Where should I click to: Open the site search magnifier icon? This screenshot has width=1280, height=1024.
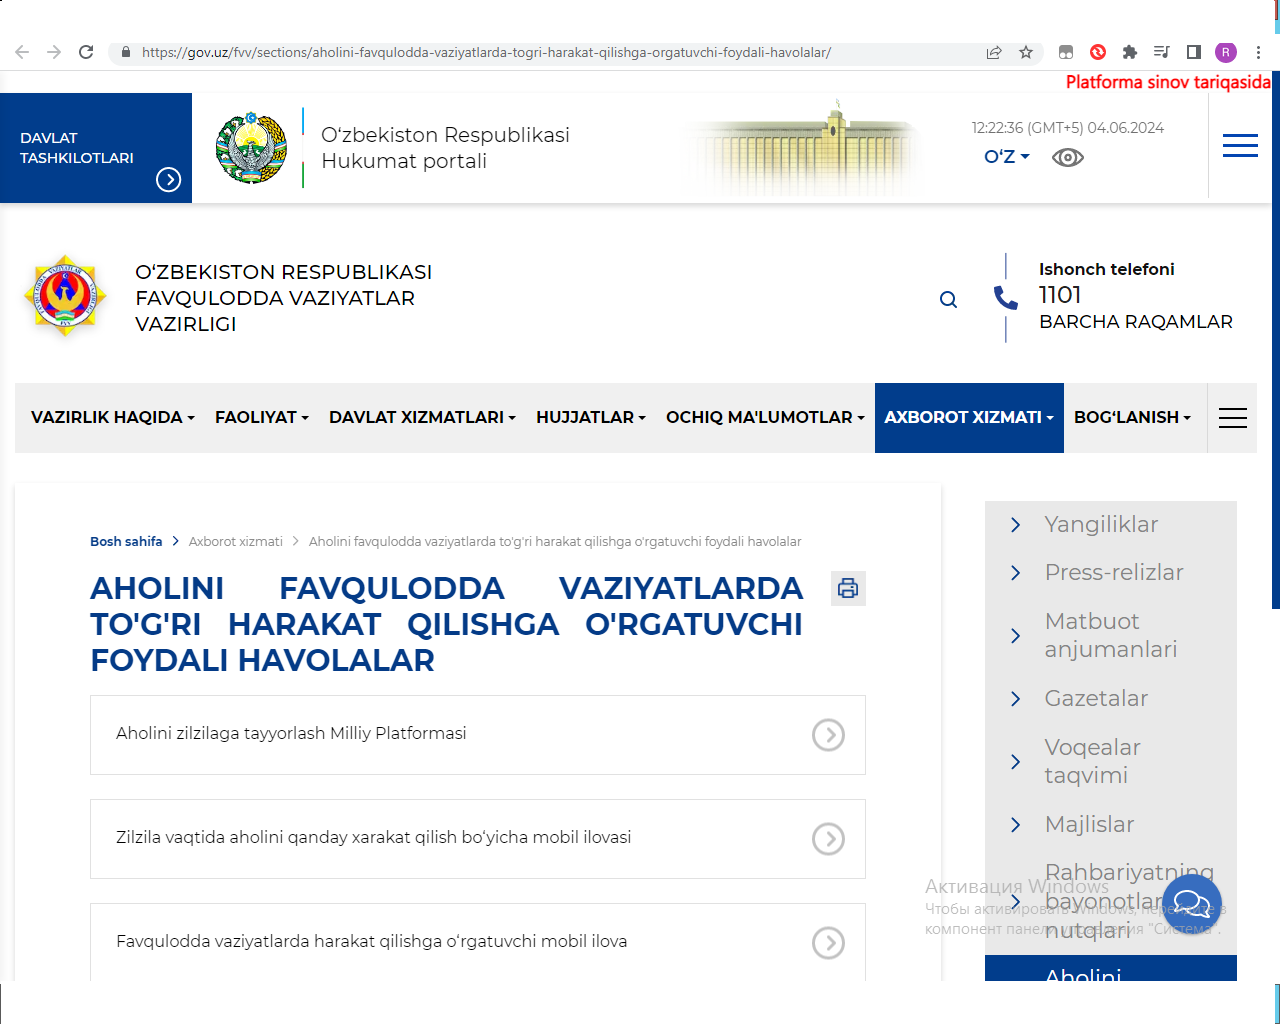point(948,299)
